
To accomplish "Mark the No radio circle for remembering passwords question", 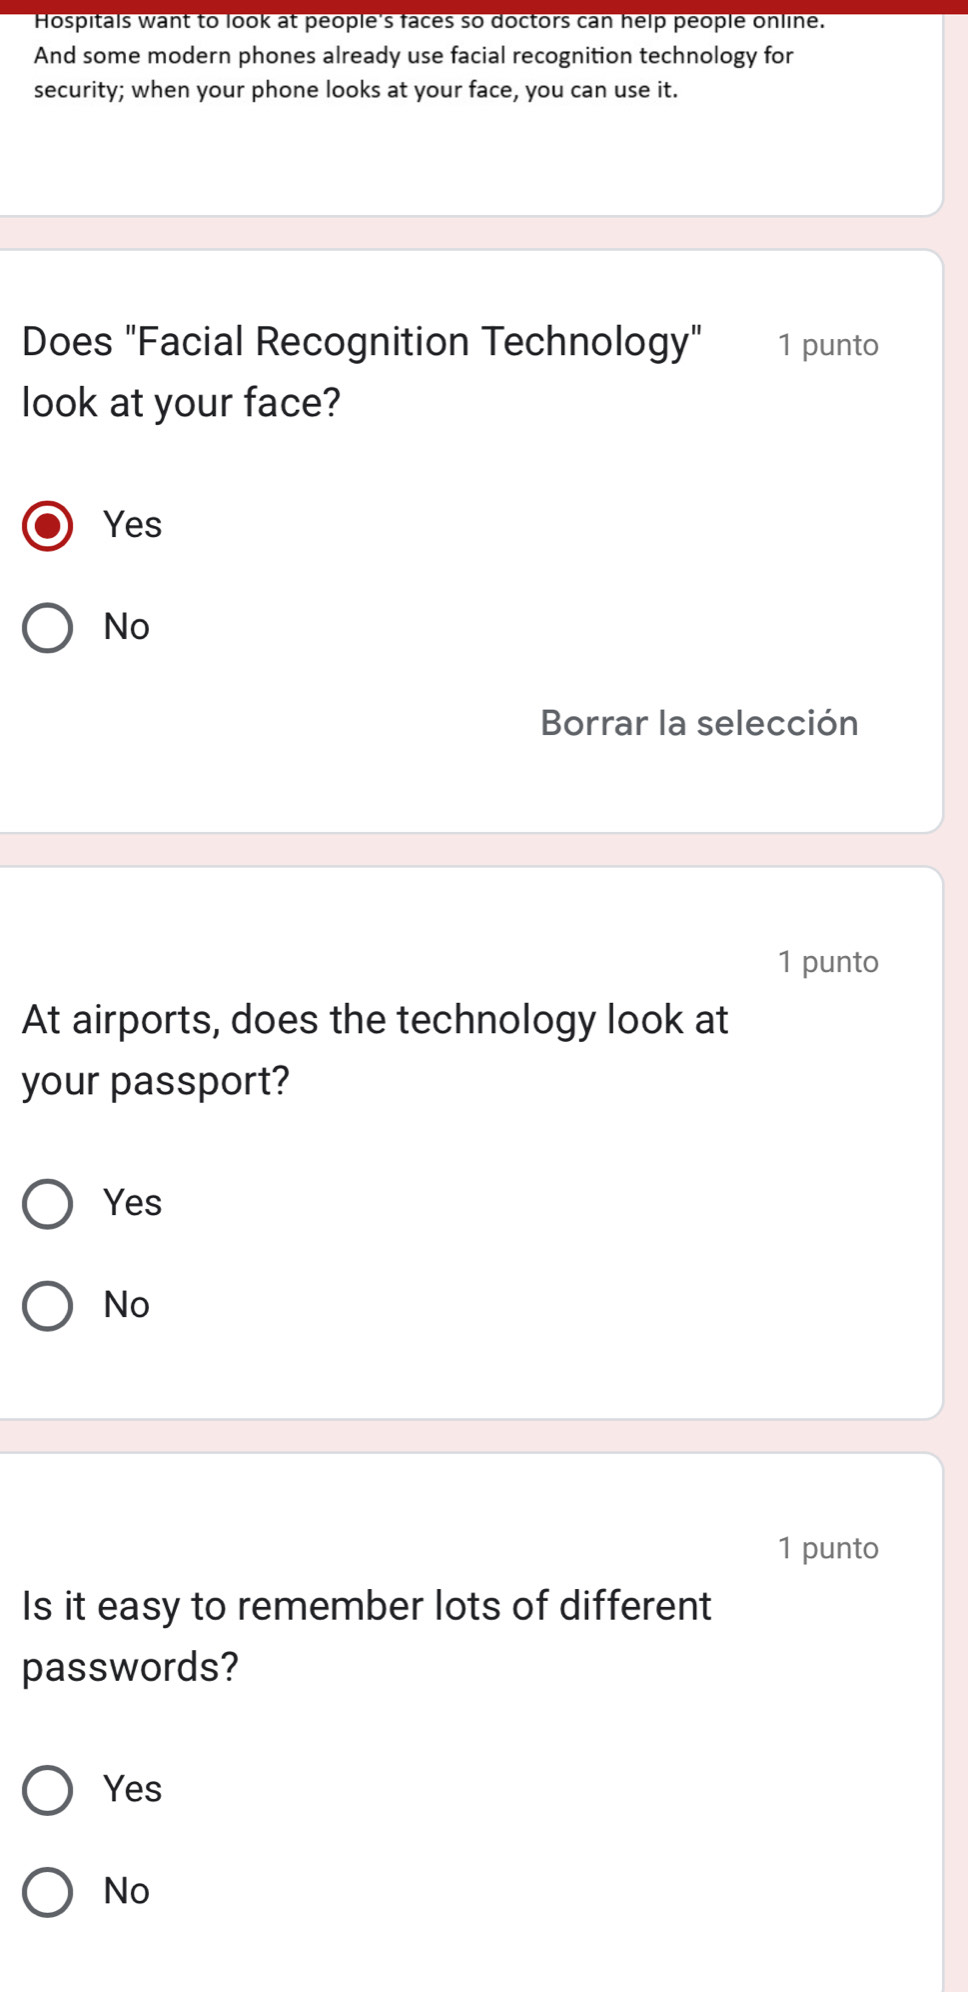I will tap(47, 1892).
